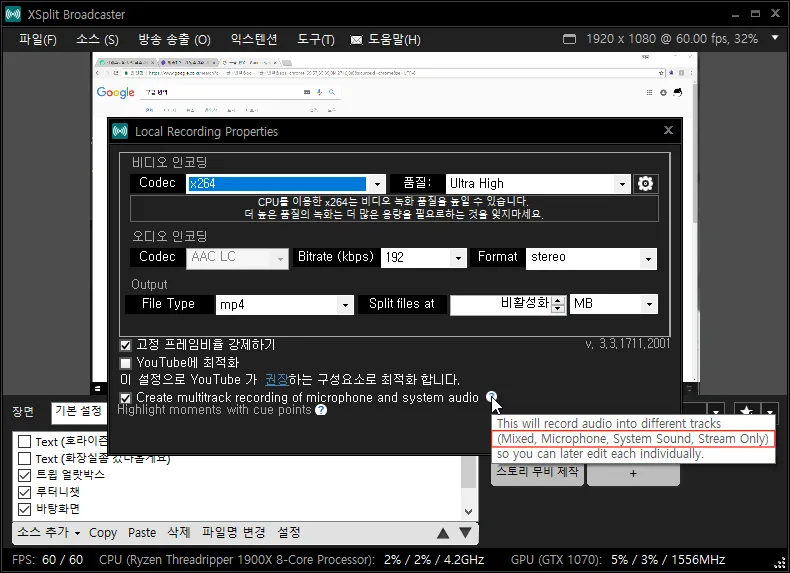Hide the 트윕 얼랏박스 source
This screenshot has height=573, width=790.
coord(24,475)
